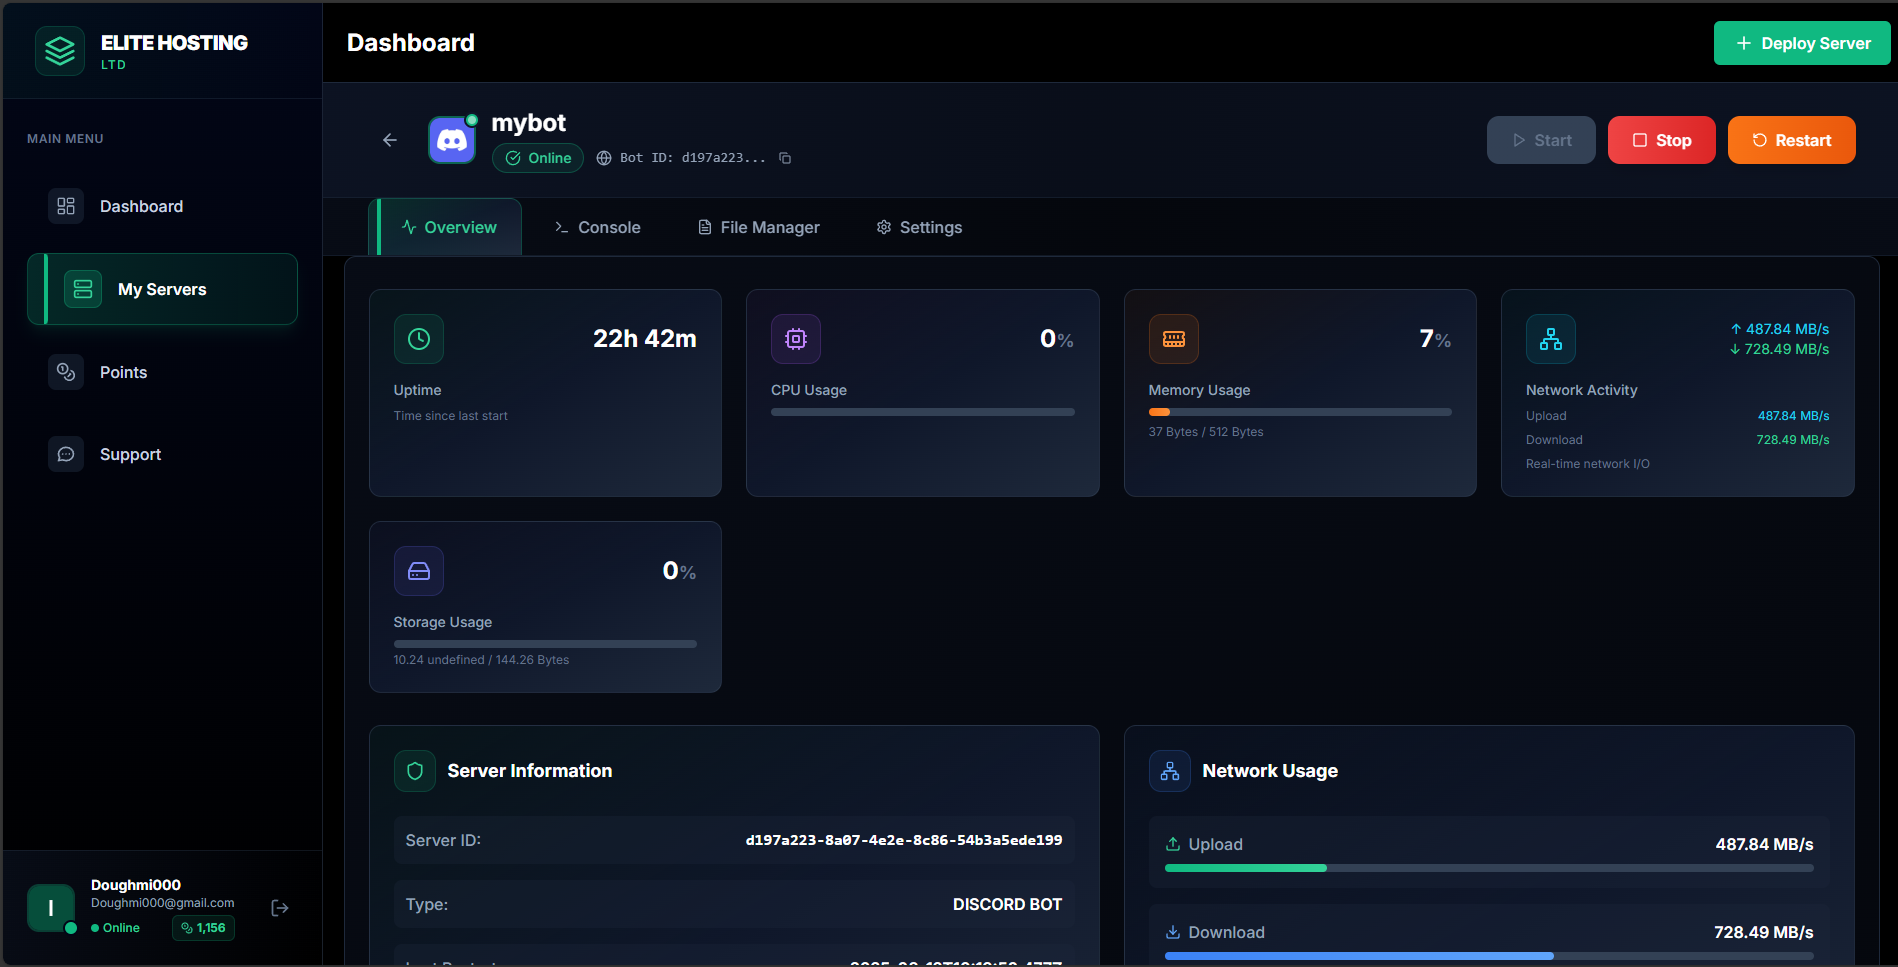Log out using the sidebar exit icon
Image resolution: width=1898 pixels, height=967 pixels.
280,908
